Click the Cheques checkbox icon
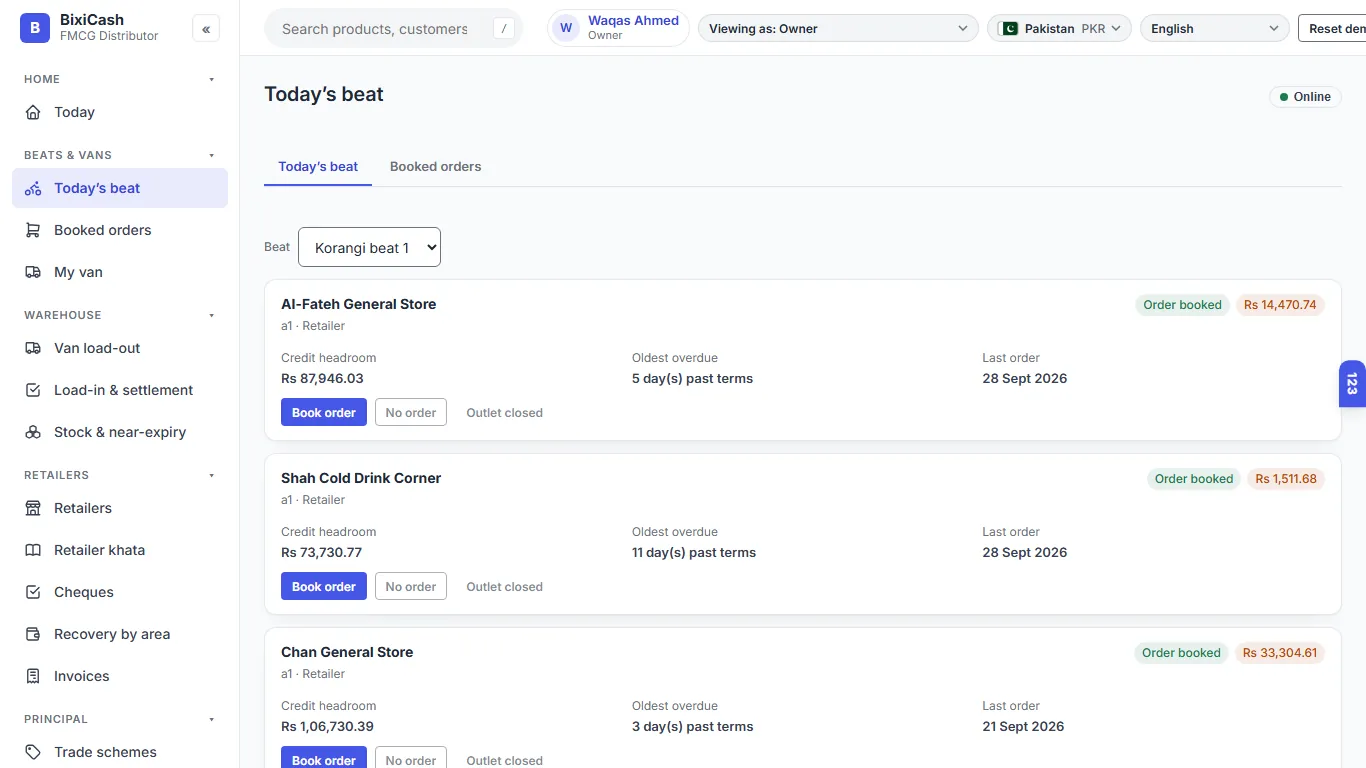Viewport: 1366px width, 768px height. click(33, 592)
